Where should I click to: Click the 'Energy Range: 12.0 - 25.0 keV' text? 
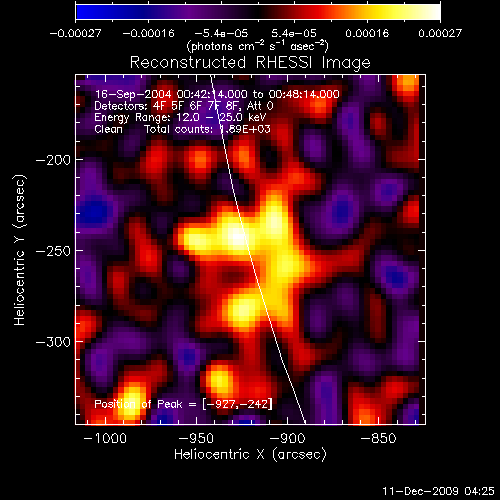tap(180, 117)
